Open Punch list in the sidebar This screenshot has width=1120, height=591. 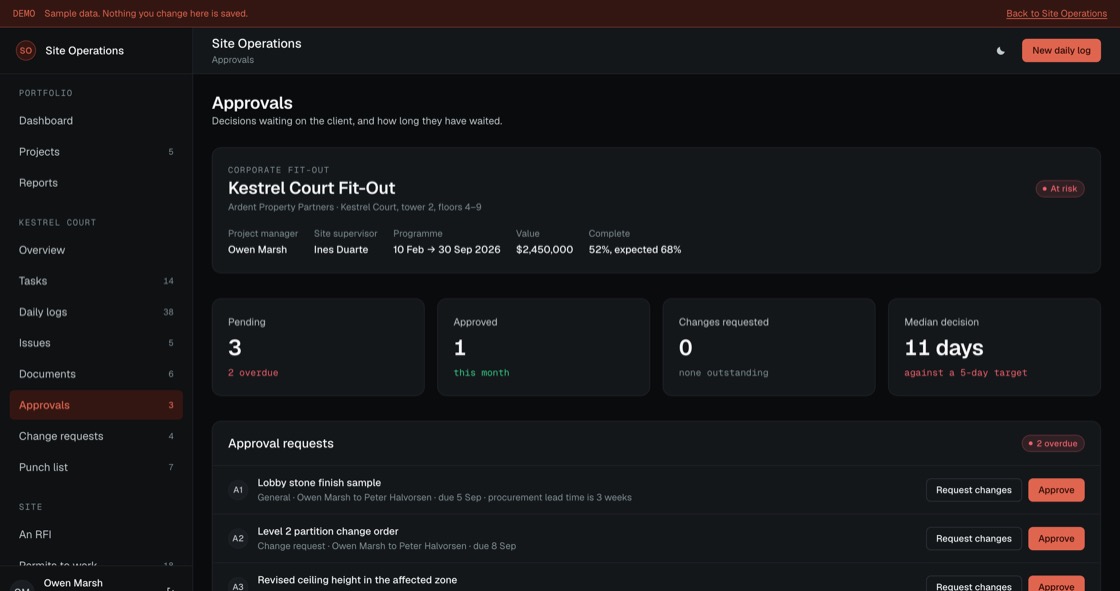pos(96,467)
